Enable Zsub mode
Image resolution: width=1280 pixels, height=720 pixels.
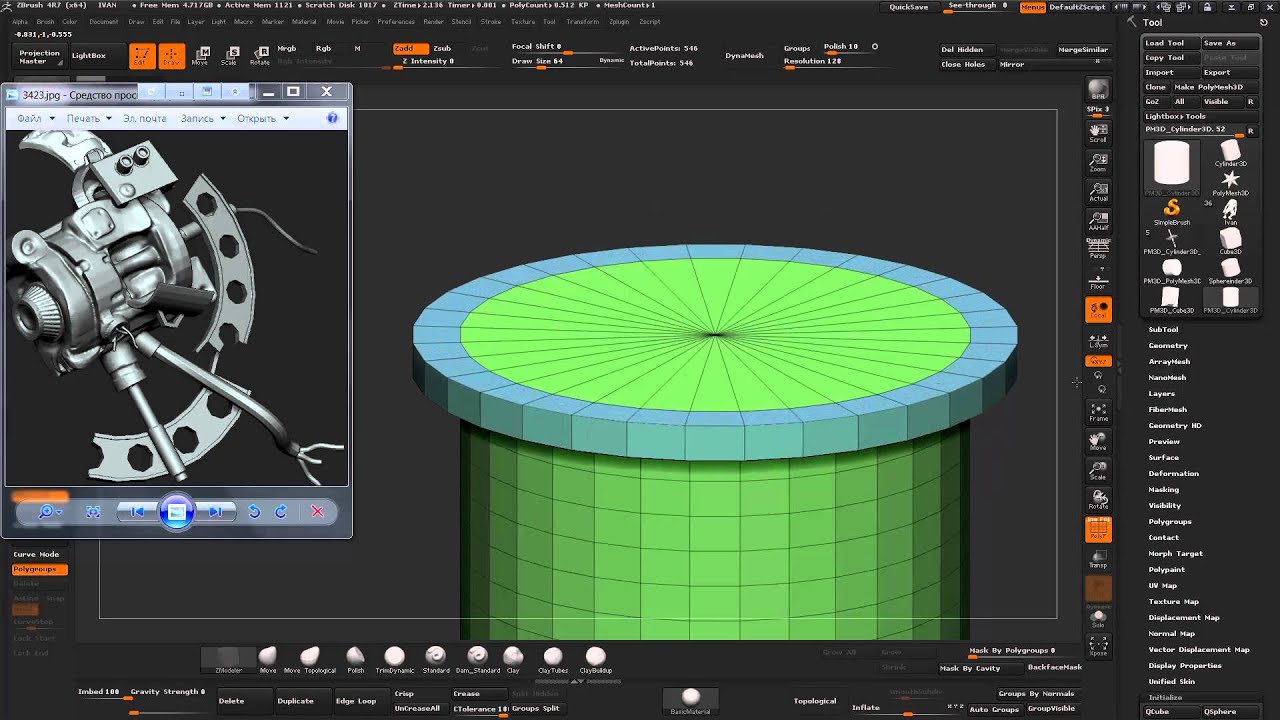click(442, 48)
